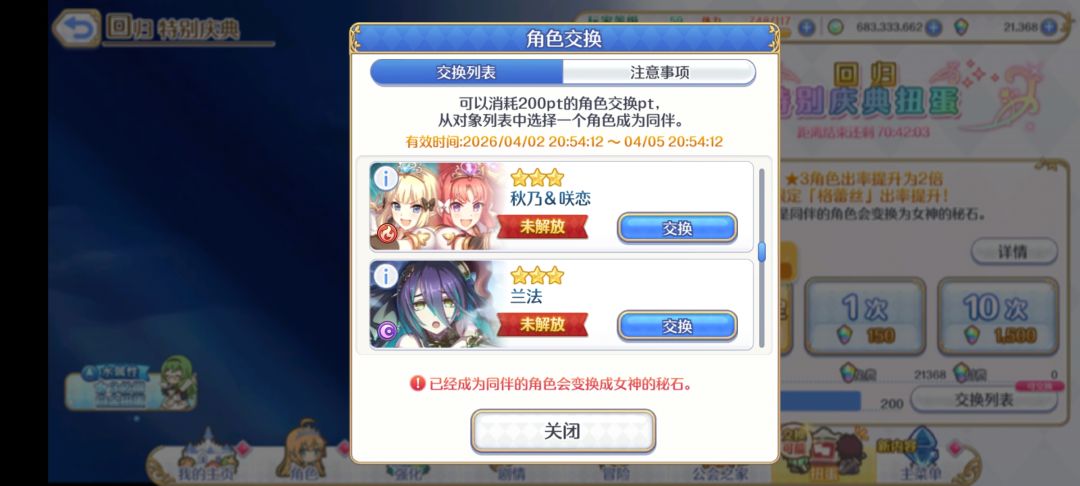Tap the fire element icon on 秋乃&咲恋 card
Image resolution: width=1080 pixels, height=486 pixels.
386,235
